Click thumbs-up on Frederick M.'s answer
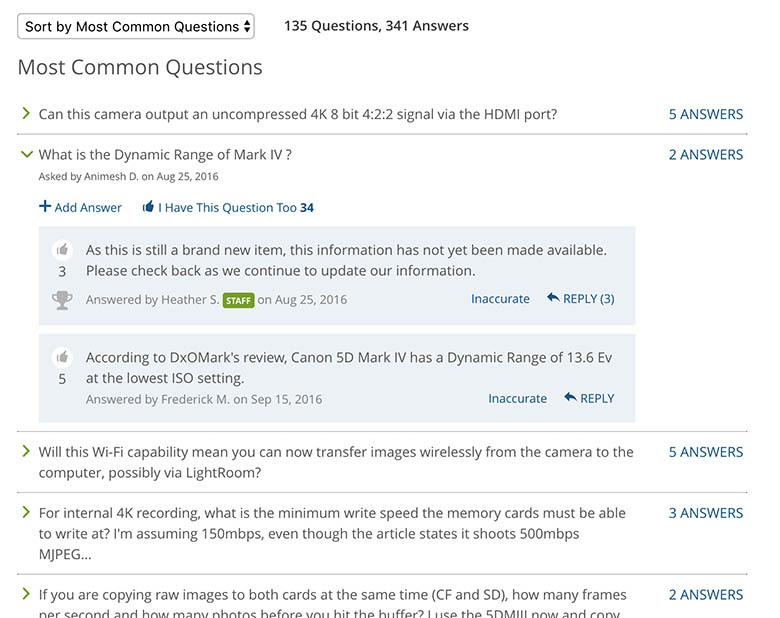780x618 pixels. tap(62, 357)
